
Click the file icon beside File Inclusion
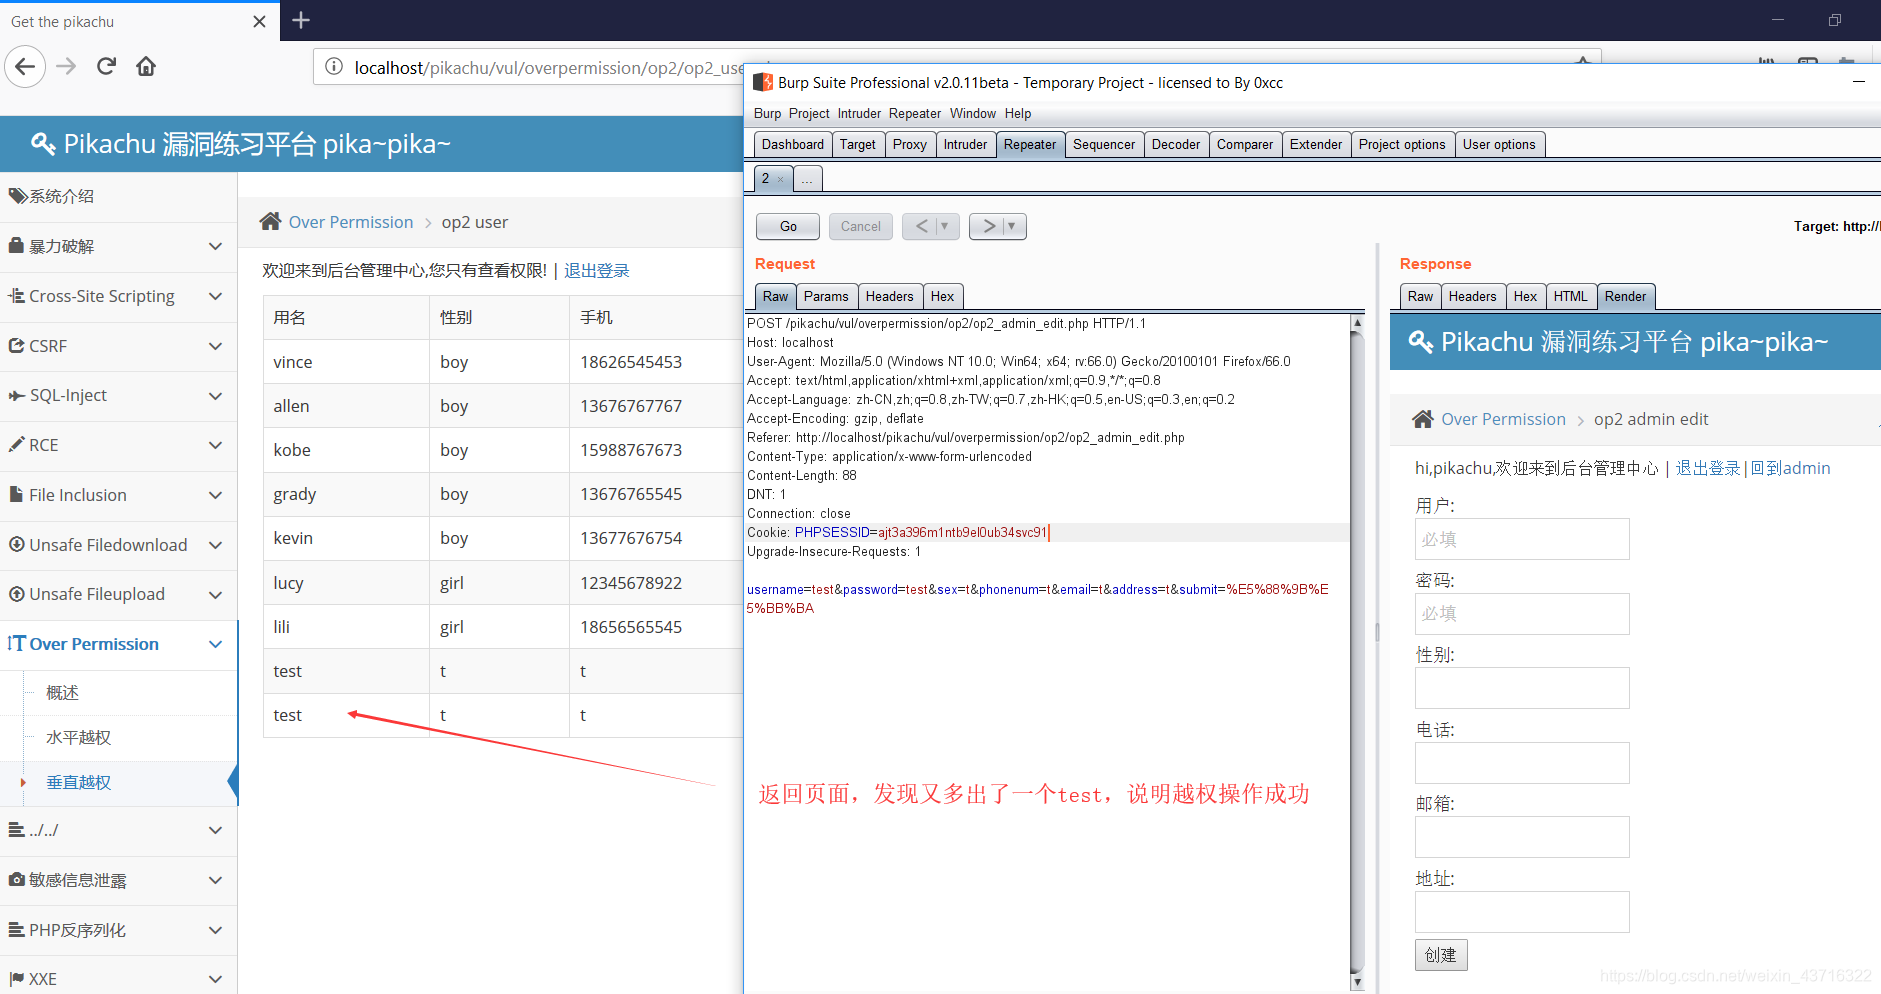16,494
